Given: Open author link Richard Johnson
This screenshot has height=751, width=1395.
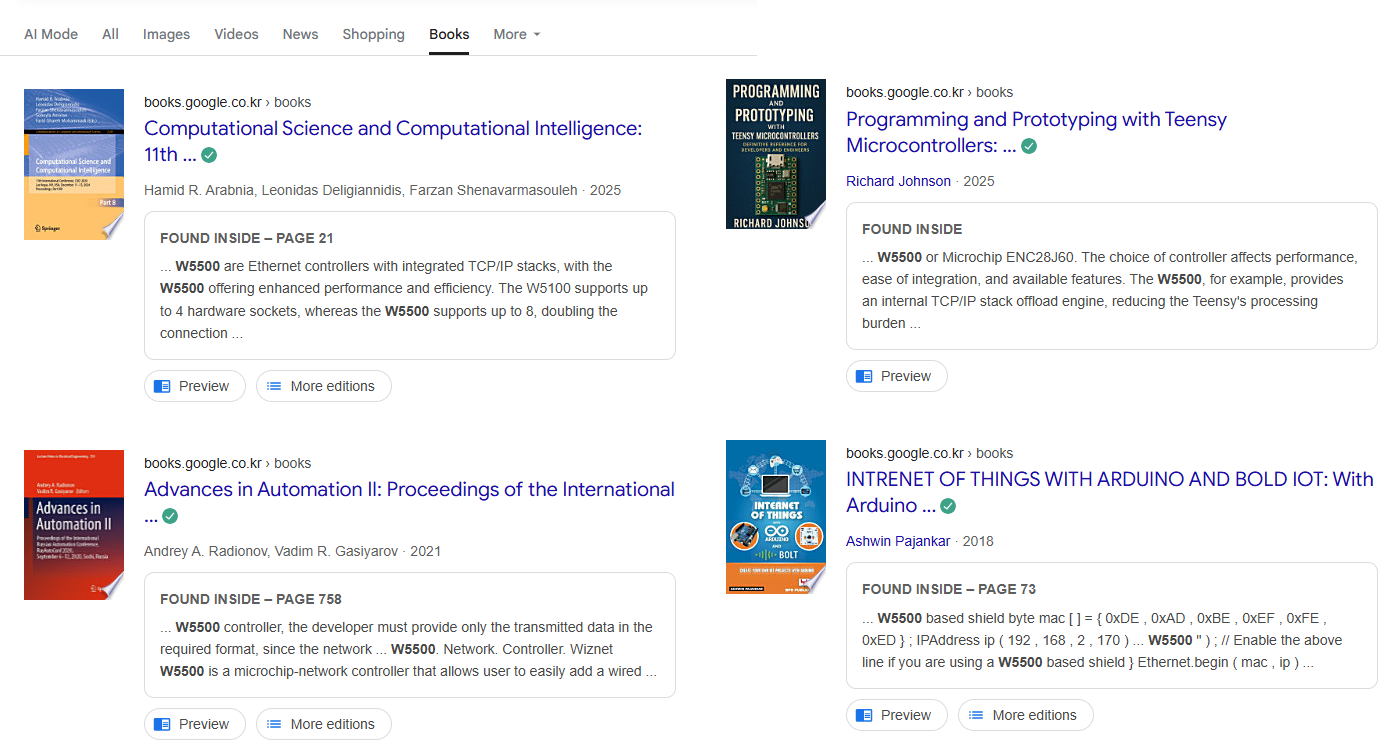Looking at the screenshot, I should 898,181.
